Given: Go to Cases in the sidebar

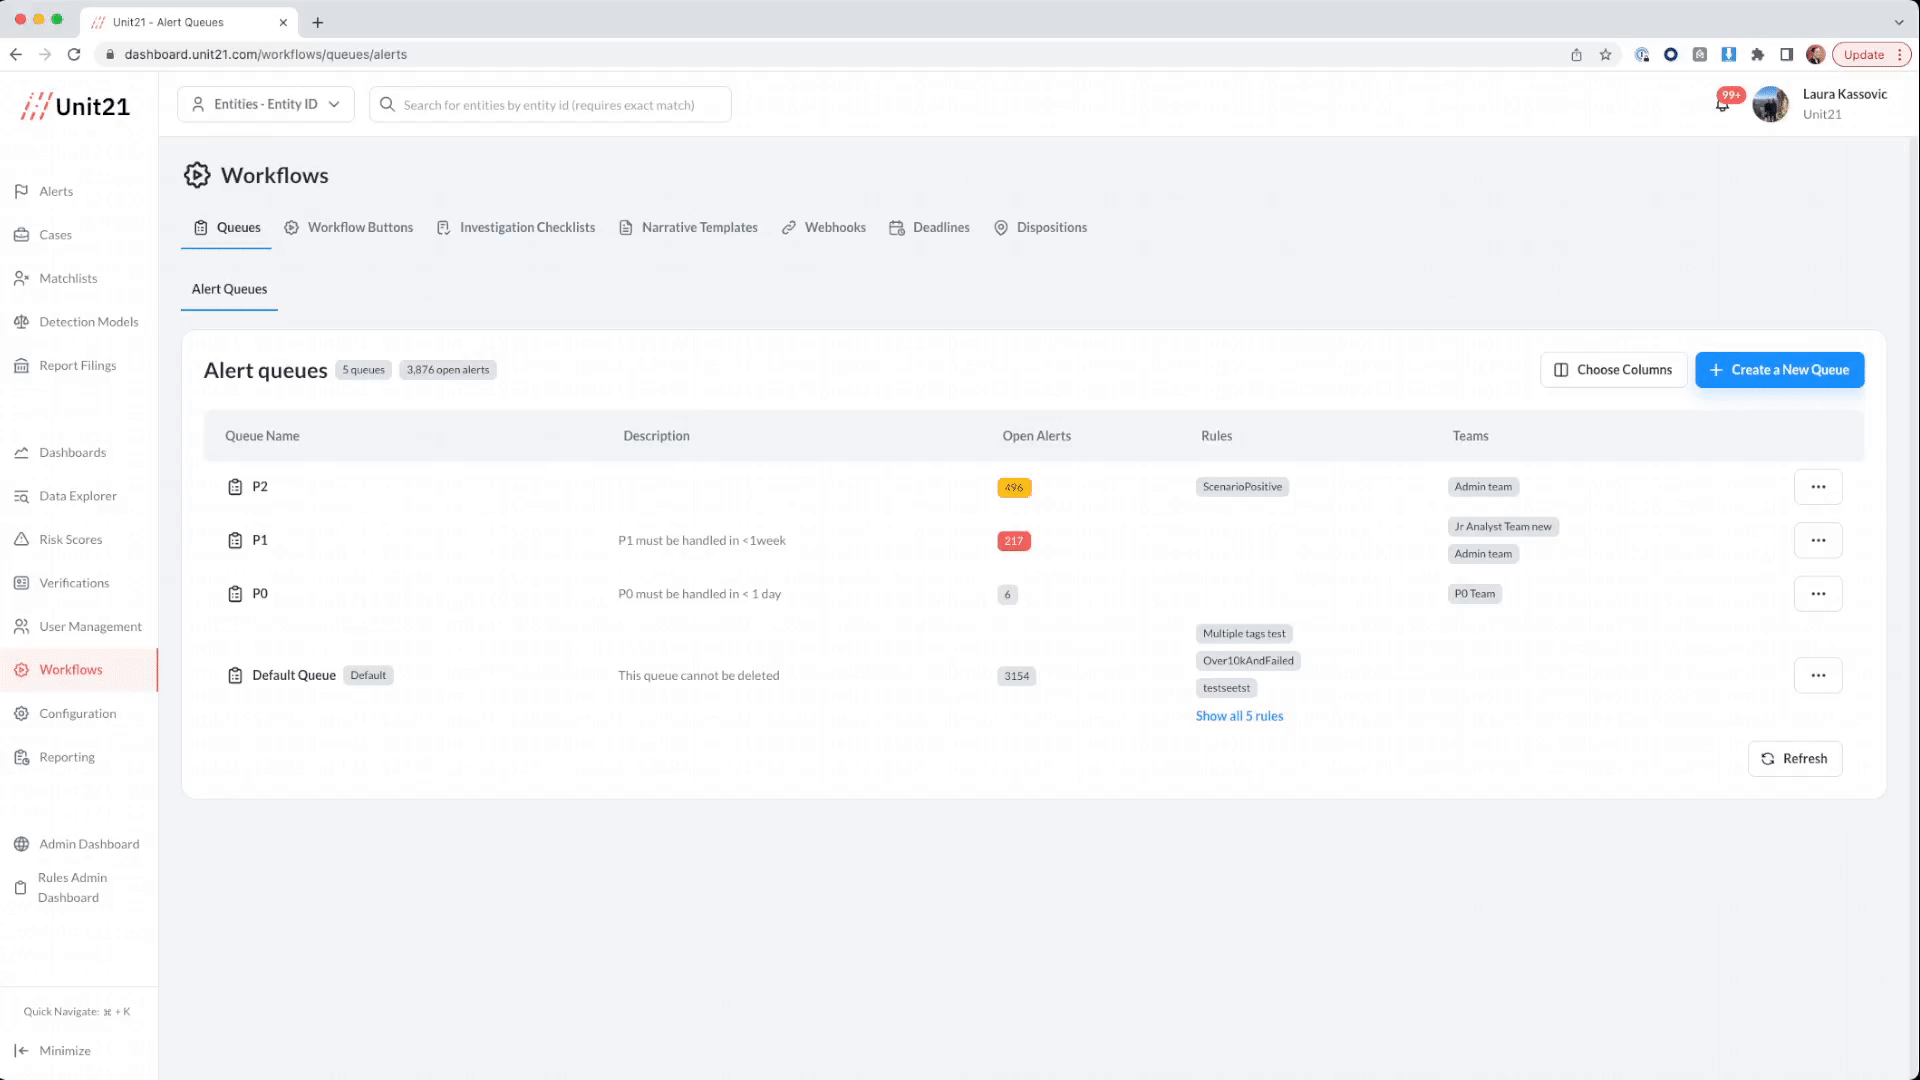Looking at the screenshot, I should (x=55, y=235).
